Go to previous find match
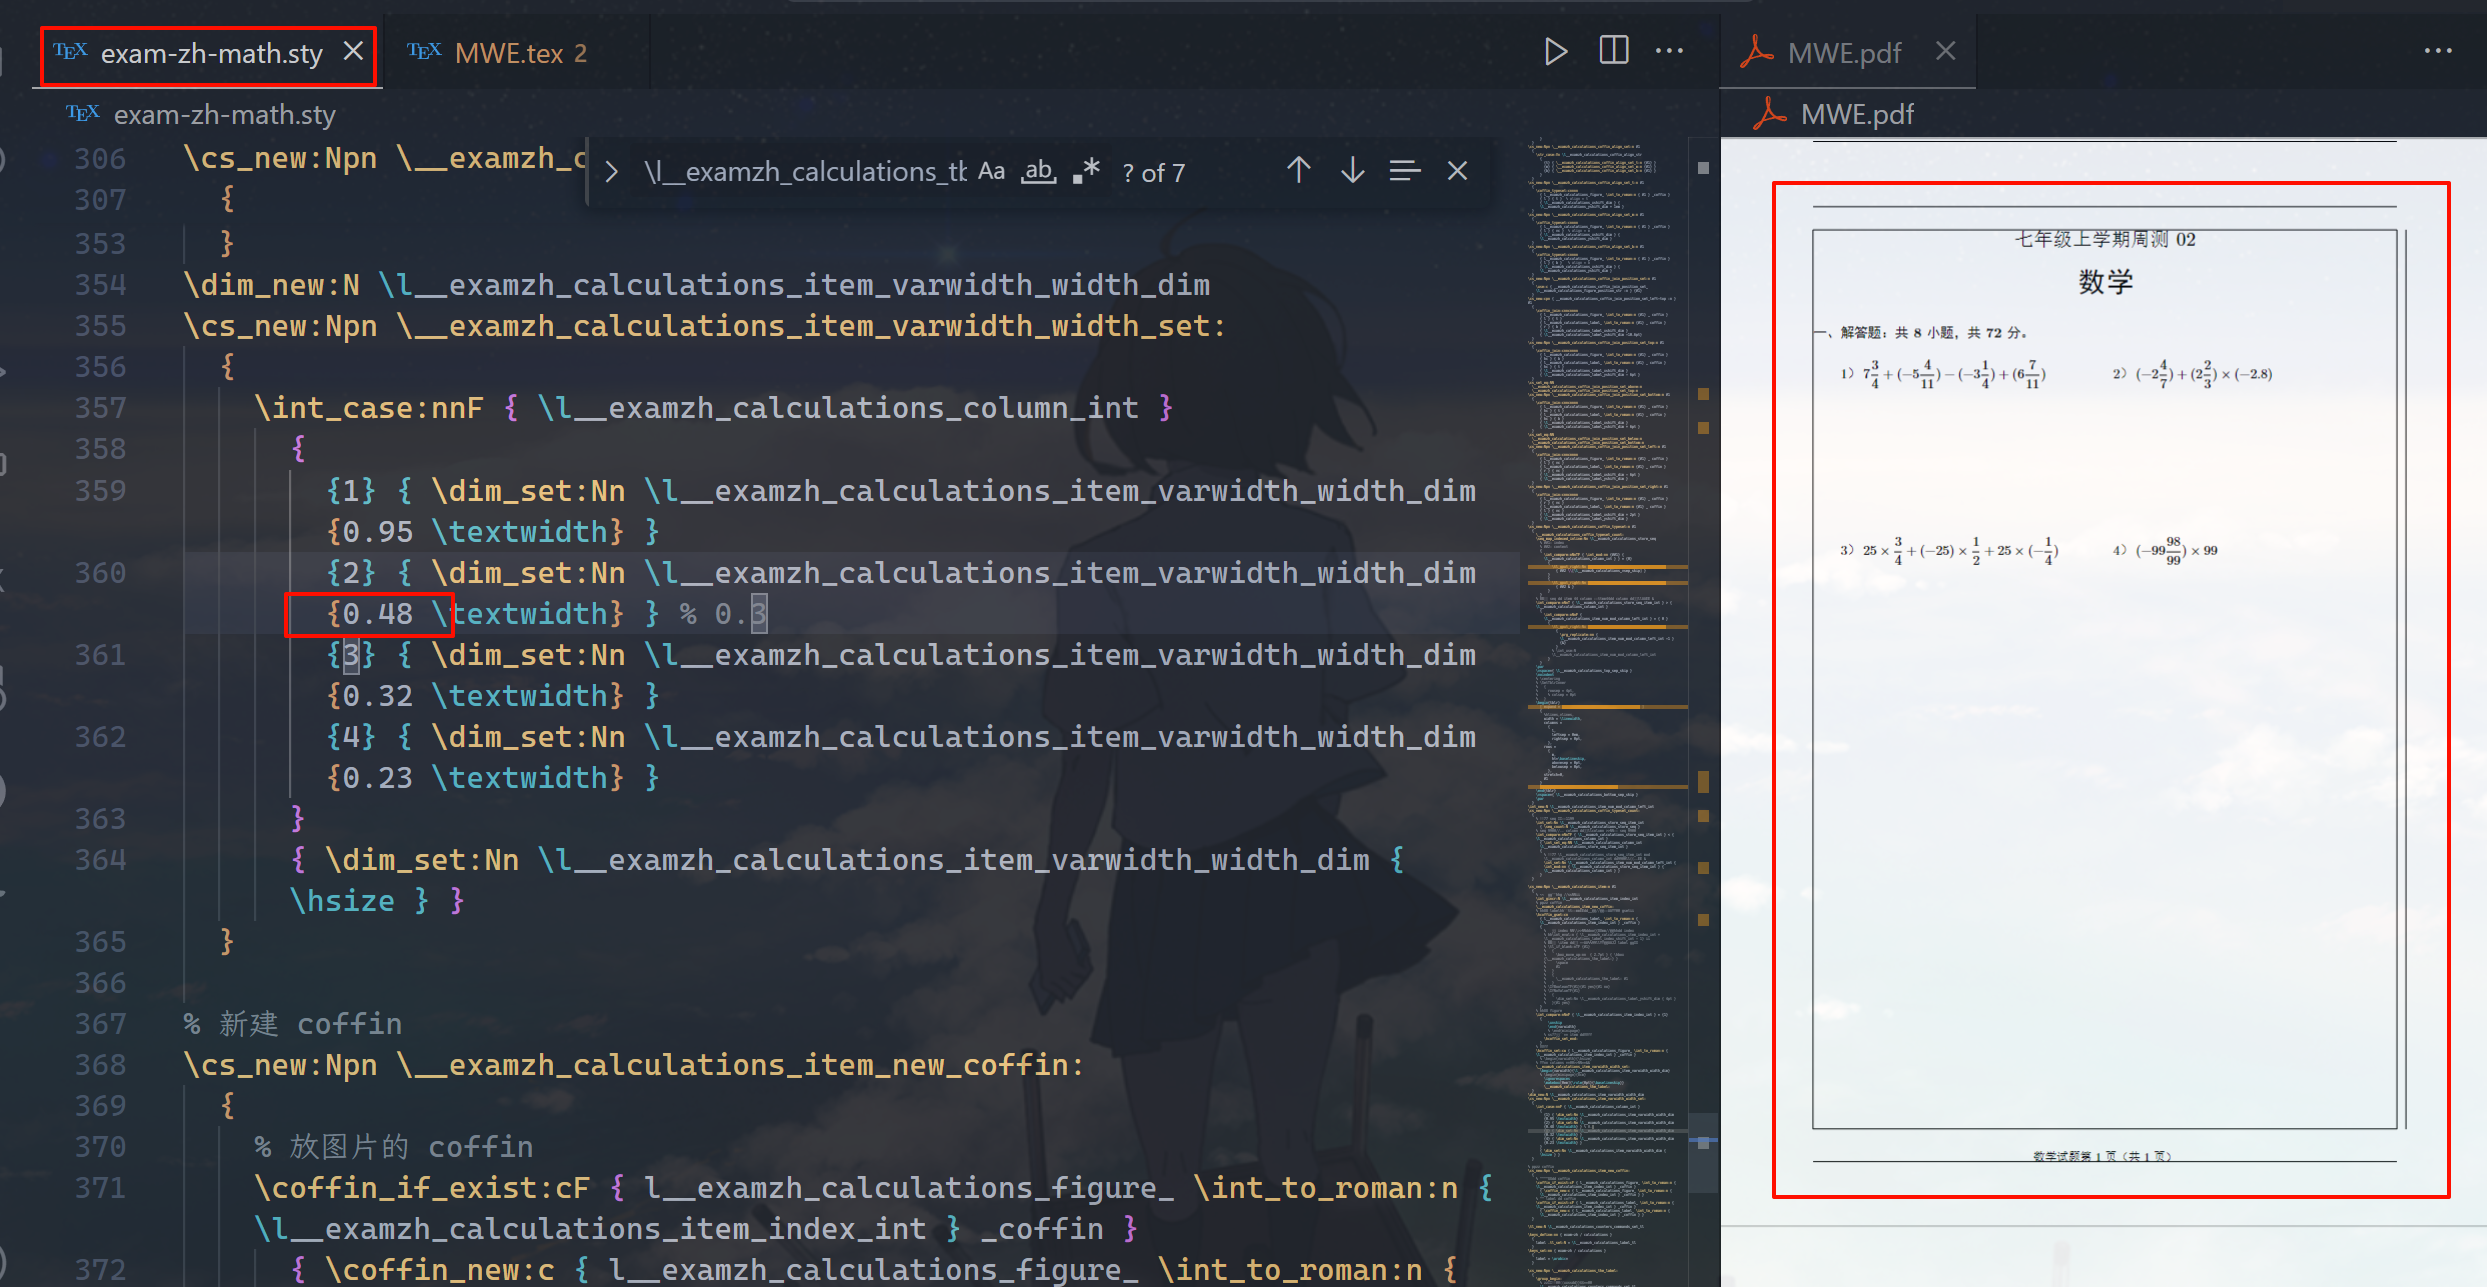Viewport: 2487px width, 1287px height. [1298, 171]
